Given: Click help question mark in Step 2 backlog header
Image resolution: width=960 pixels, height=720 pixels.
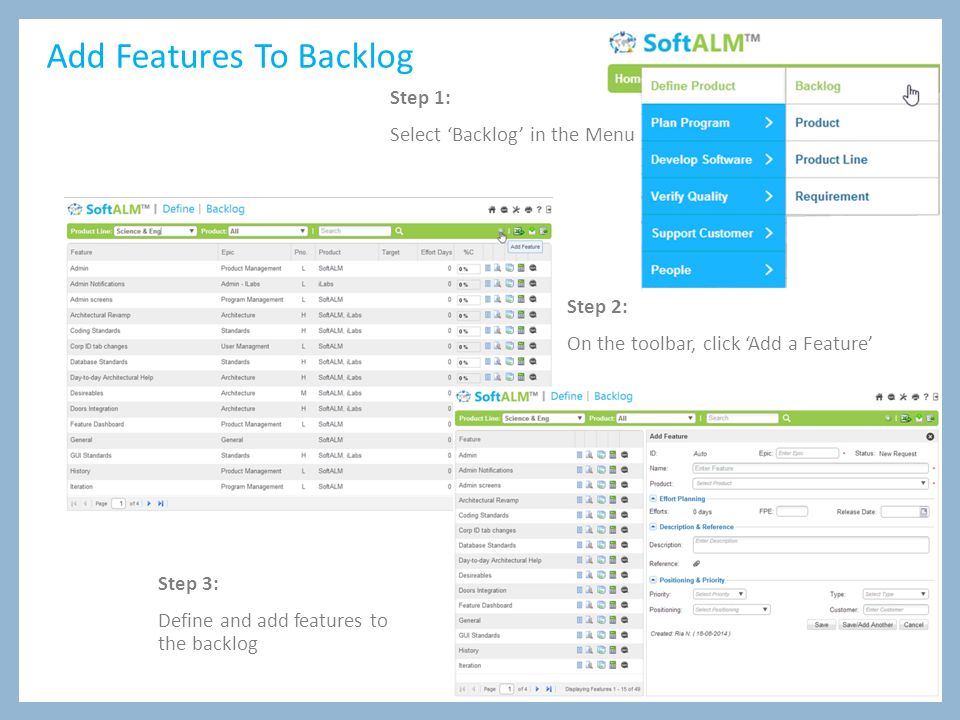Looking at the screenshot, I should coord(539,209).
